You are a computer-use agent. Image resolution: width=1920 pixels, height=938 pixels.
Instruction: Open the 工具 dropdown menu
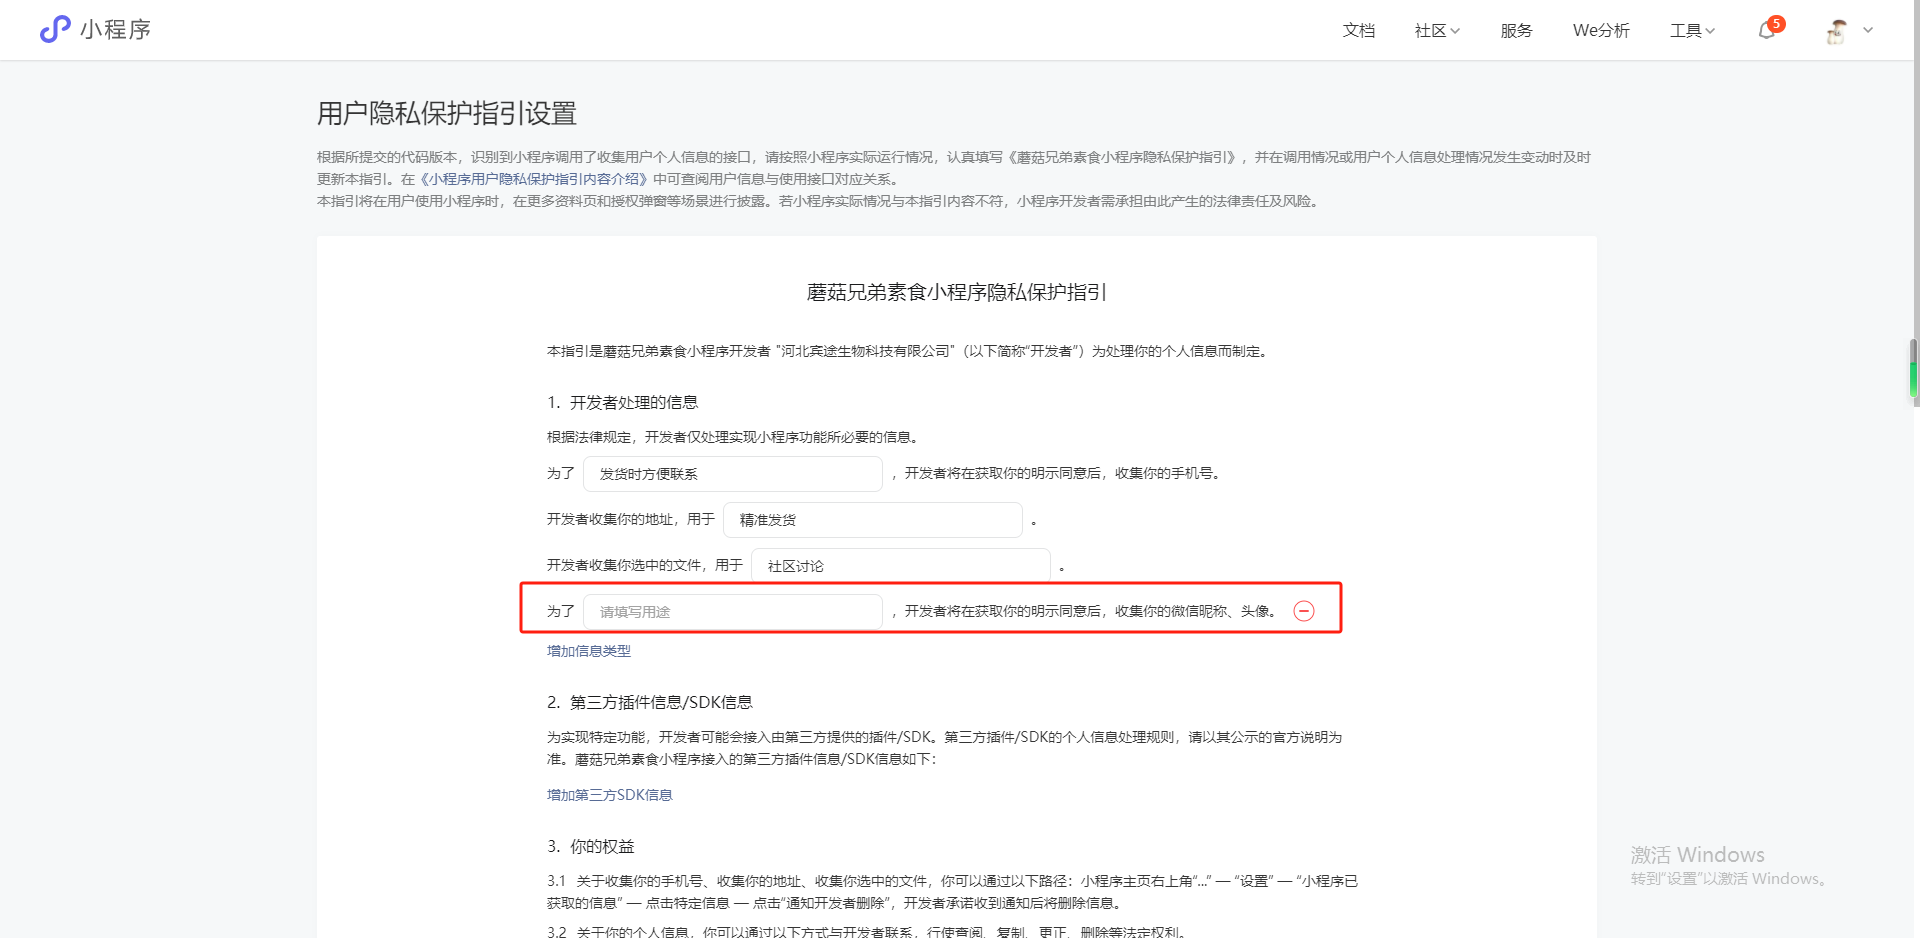pos(1692,30)
